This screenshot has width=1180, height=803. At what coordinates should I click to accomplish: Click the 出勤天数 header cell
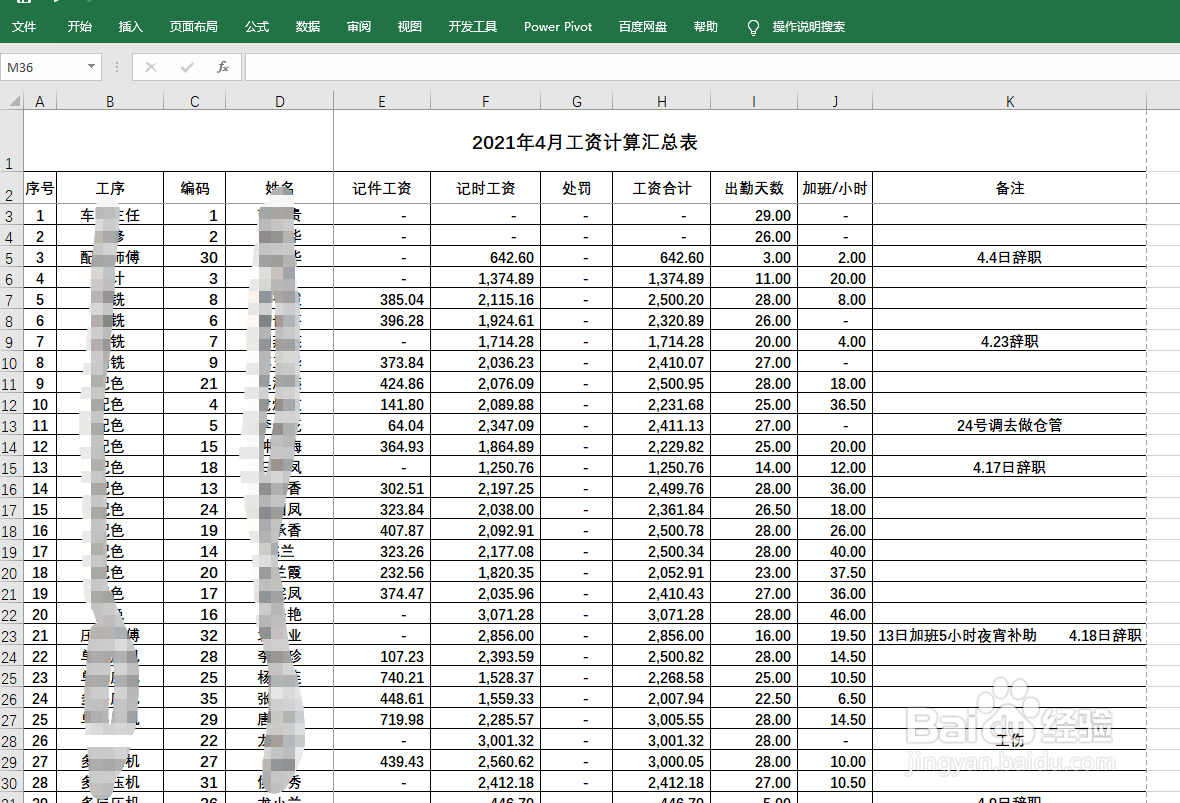753,188
